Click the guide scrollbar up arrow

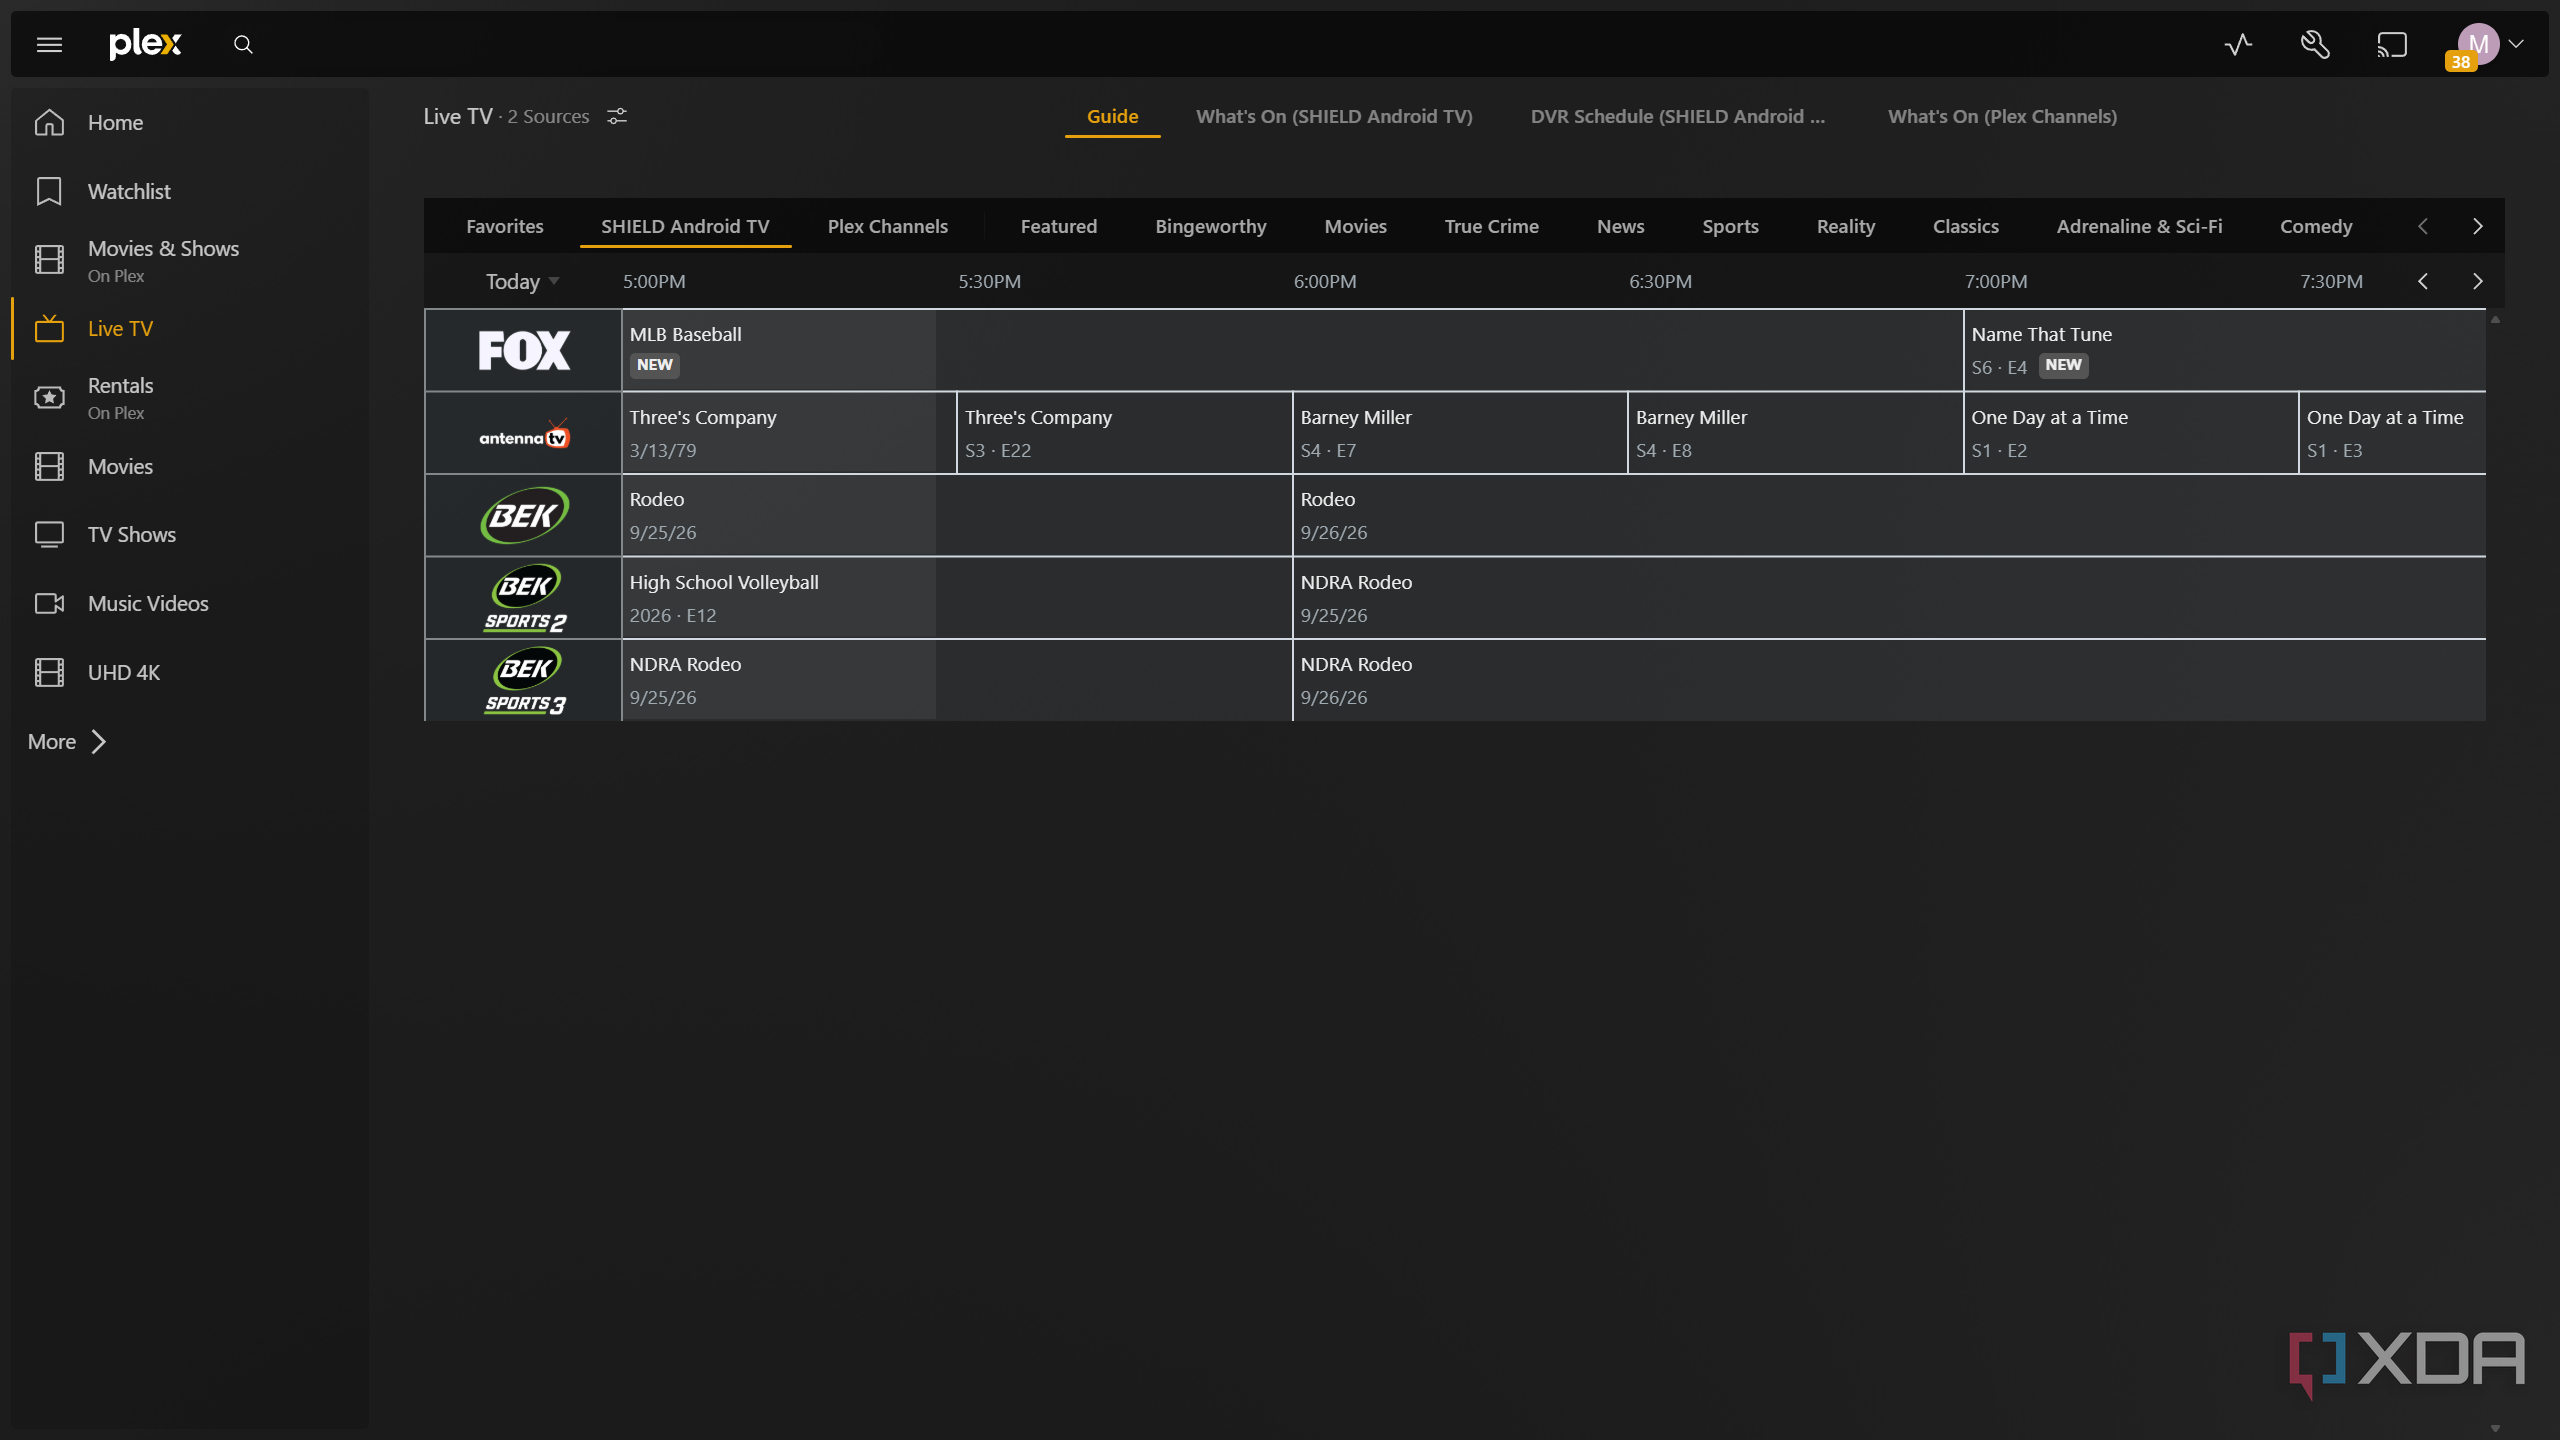pyautogui.click(x=2496, y=320)
